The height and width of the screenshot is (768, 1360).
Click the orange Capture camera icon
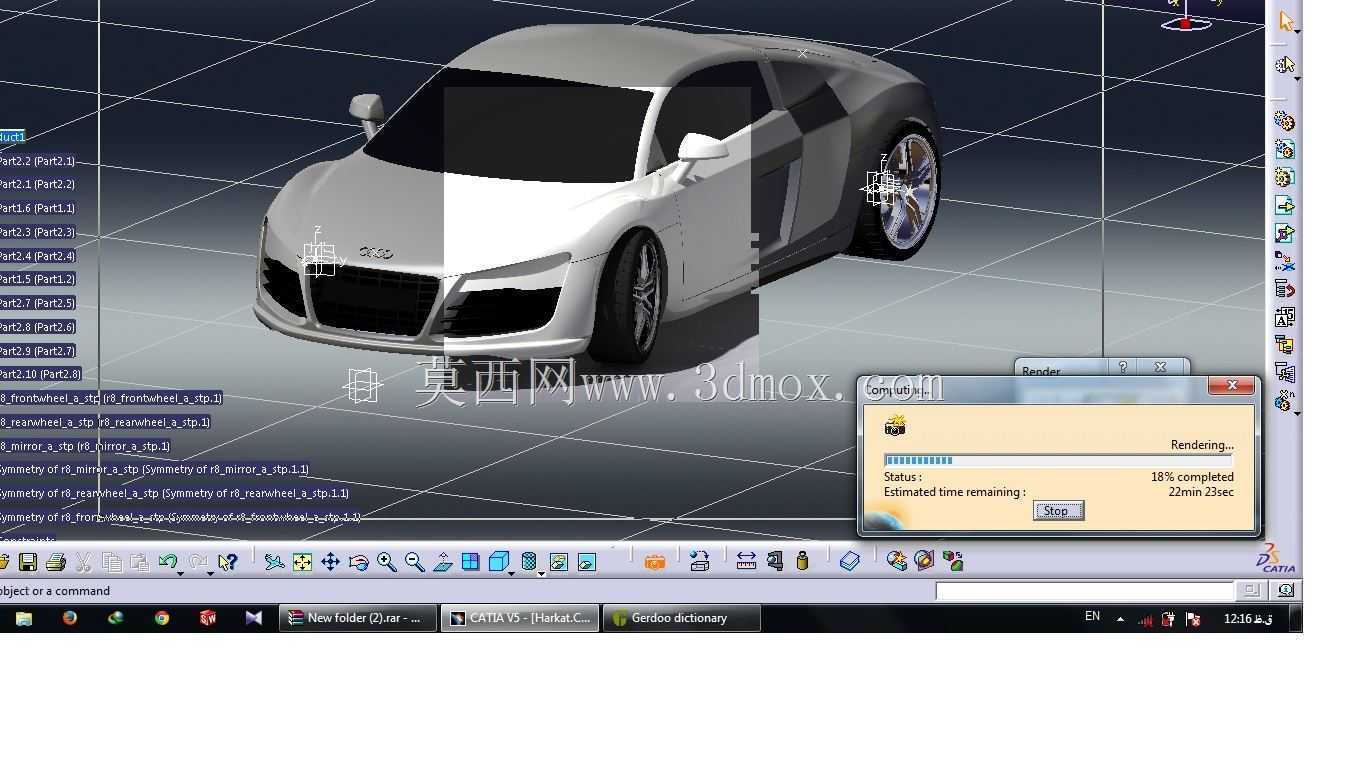click(x=655, y=562)
